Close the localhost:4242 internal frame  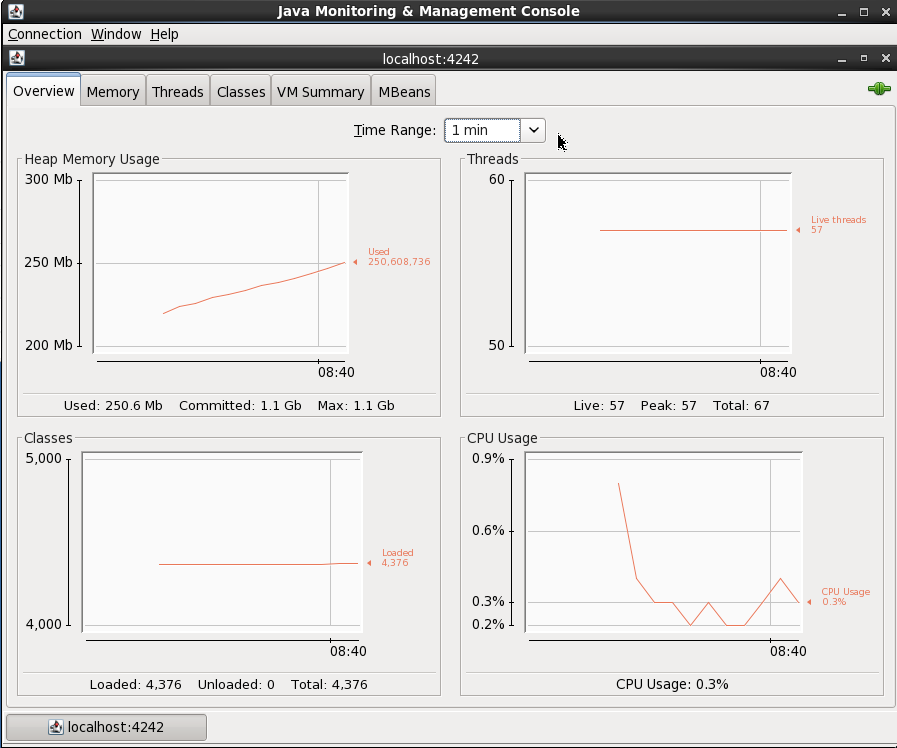tap(883, 58)
